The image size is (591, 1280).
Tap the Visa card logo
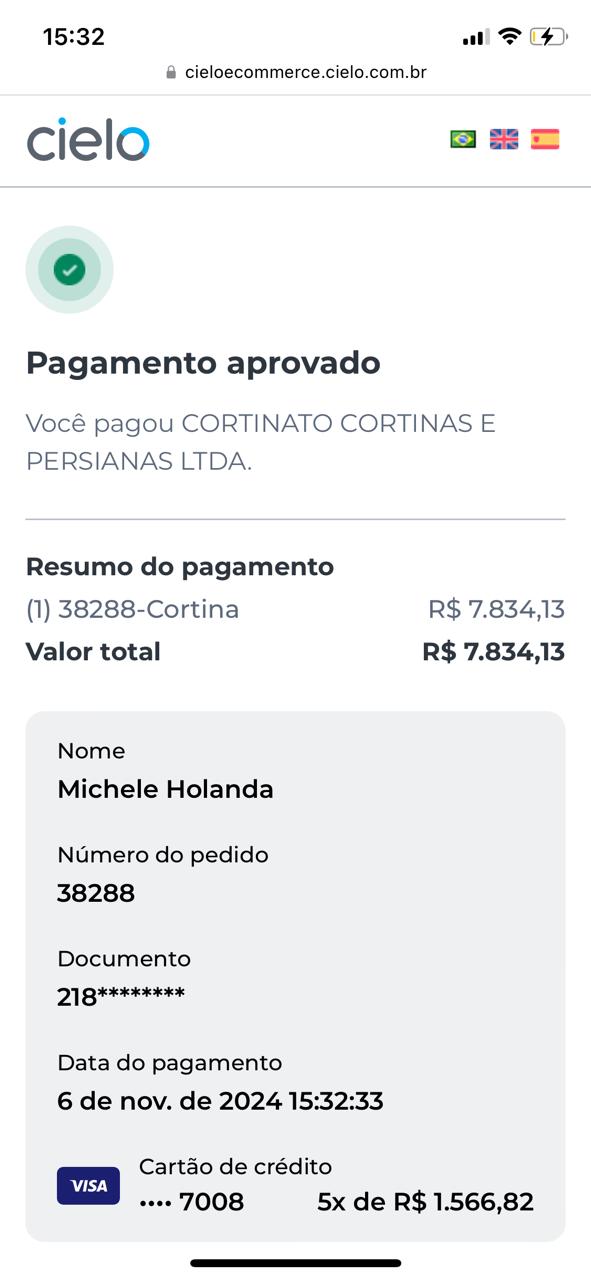(88, 1185)
